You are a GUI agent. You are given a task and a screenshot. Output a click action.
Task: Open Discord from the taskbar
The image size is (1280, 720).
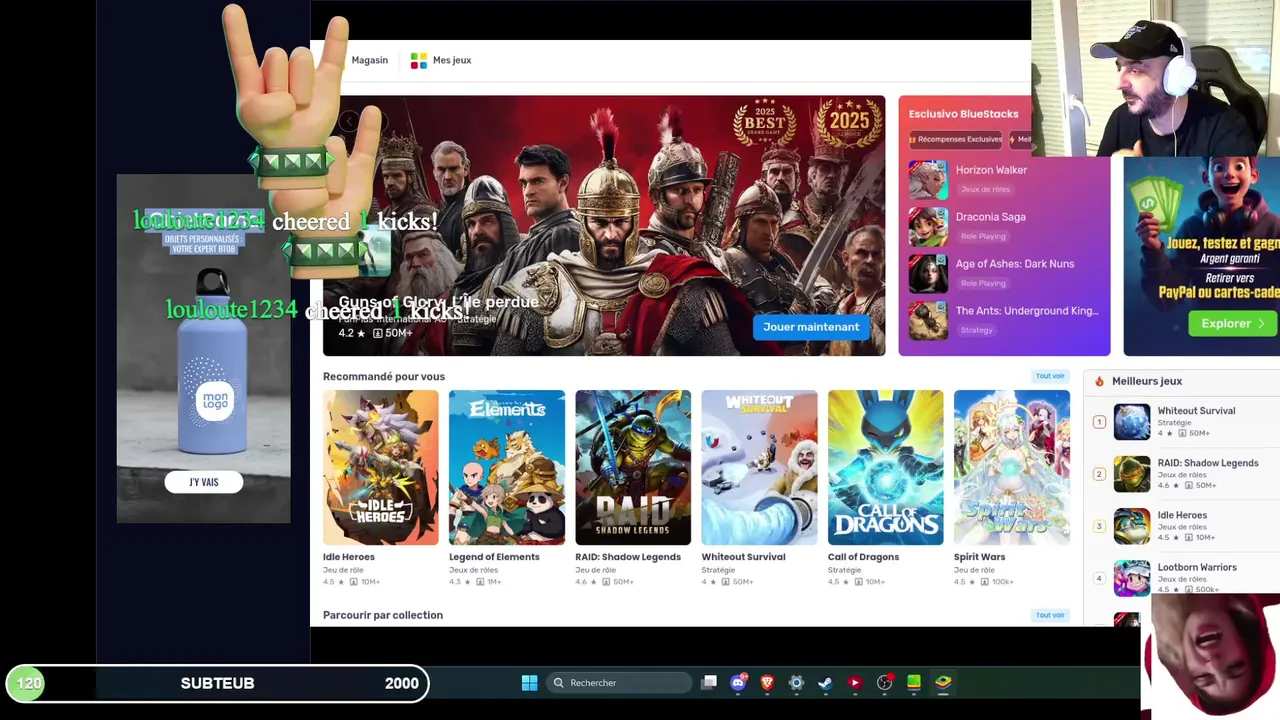tap(738, 683)
